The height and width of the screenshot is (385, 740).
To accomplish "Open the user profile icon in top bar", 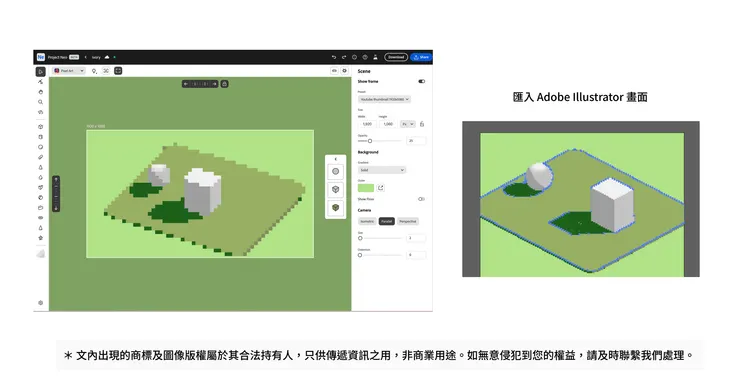I will point(376,57).
